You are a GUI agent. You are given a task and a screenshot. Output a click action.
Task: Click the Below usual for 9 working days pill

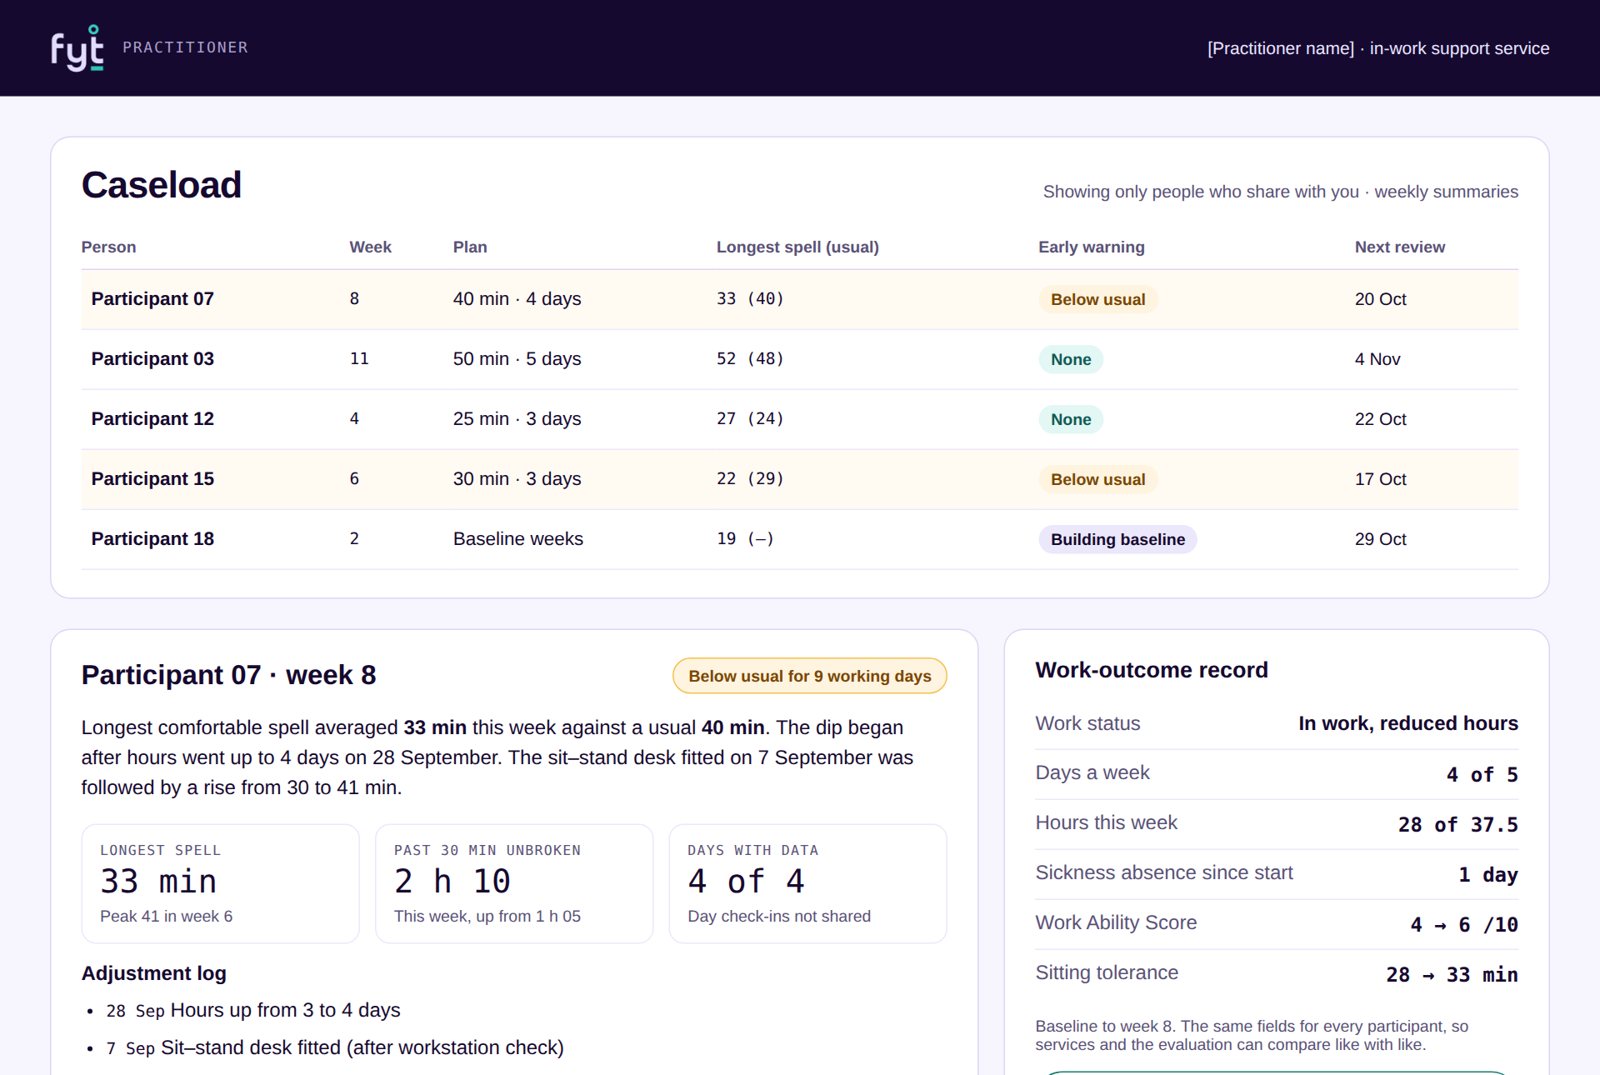point(809,676)
